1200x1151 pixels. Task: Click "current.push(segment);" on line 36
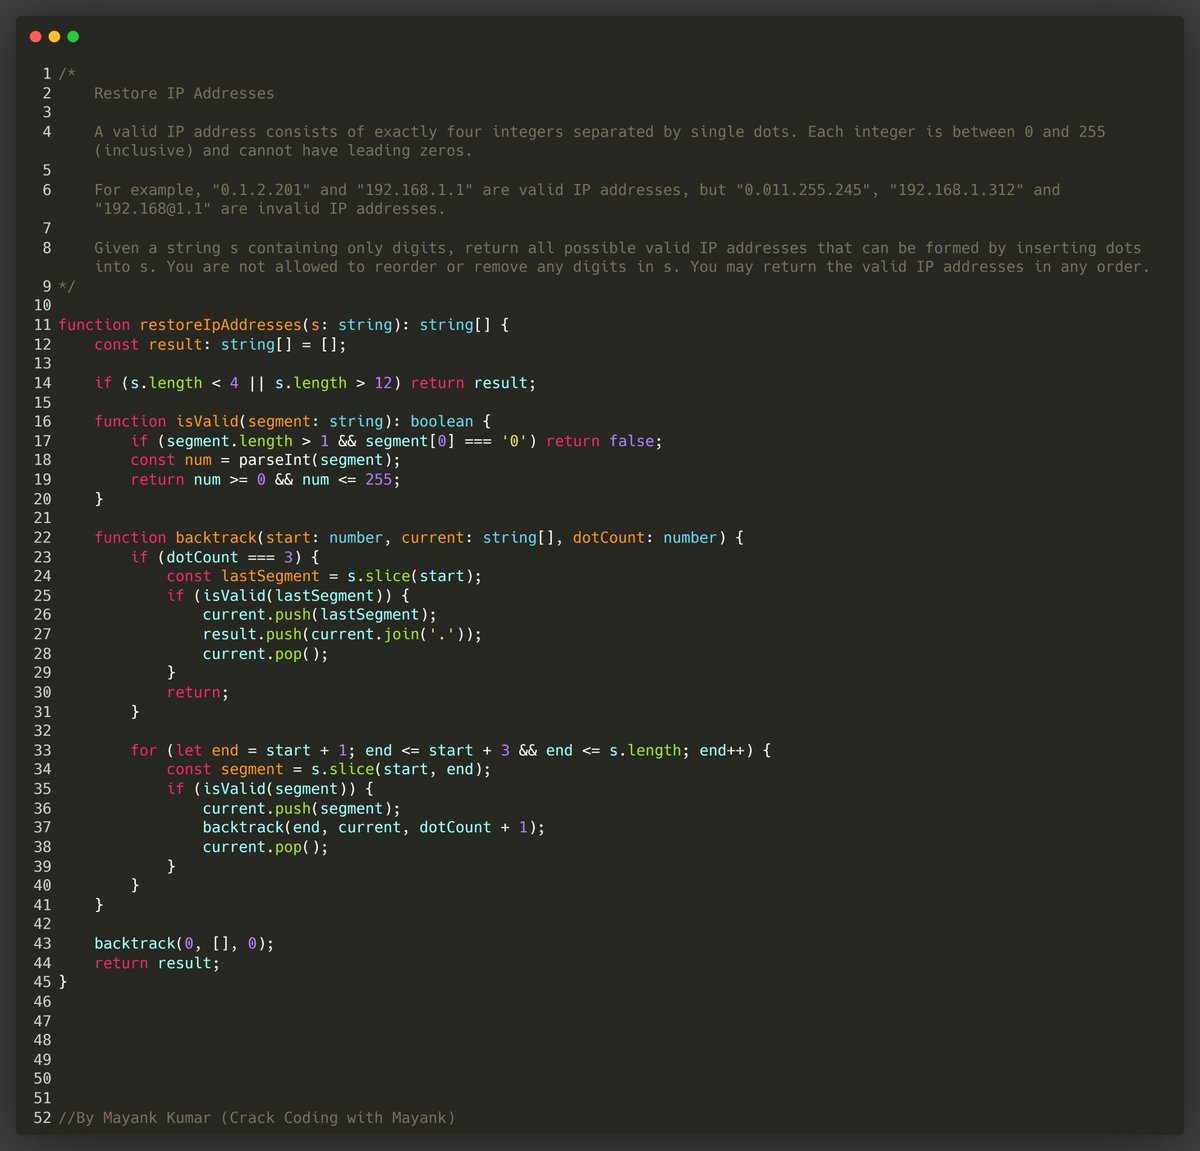pyautogui.click(x=301, y=809)
